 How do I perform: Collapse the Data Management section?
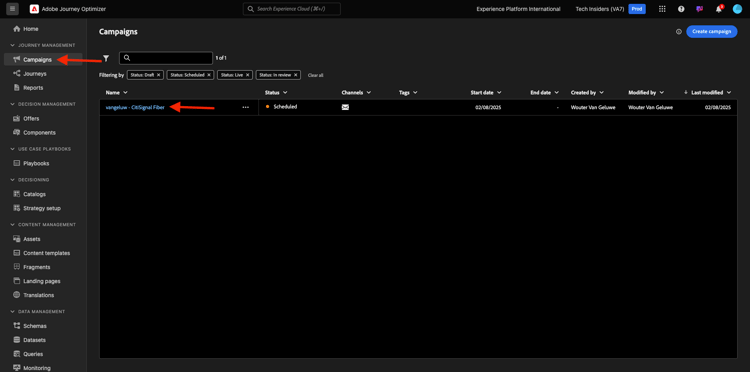tap(12, 311)
